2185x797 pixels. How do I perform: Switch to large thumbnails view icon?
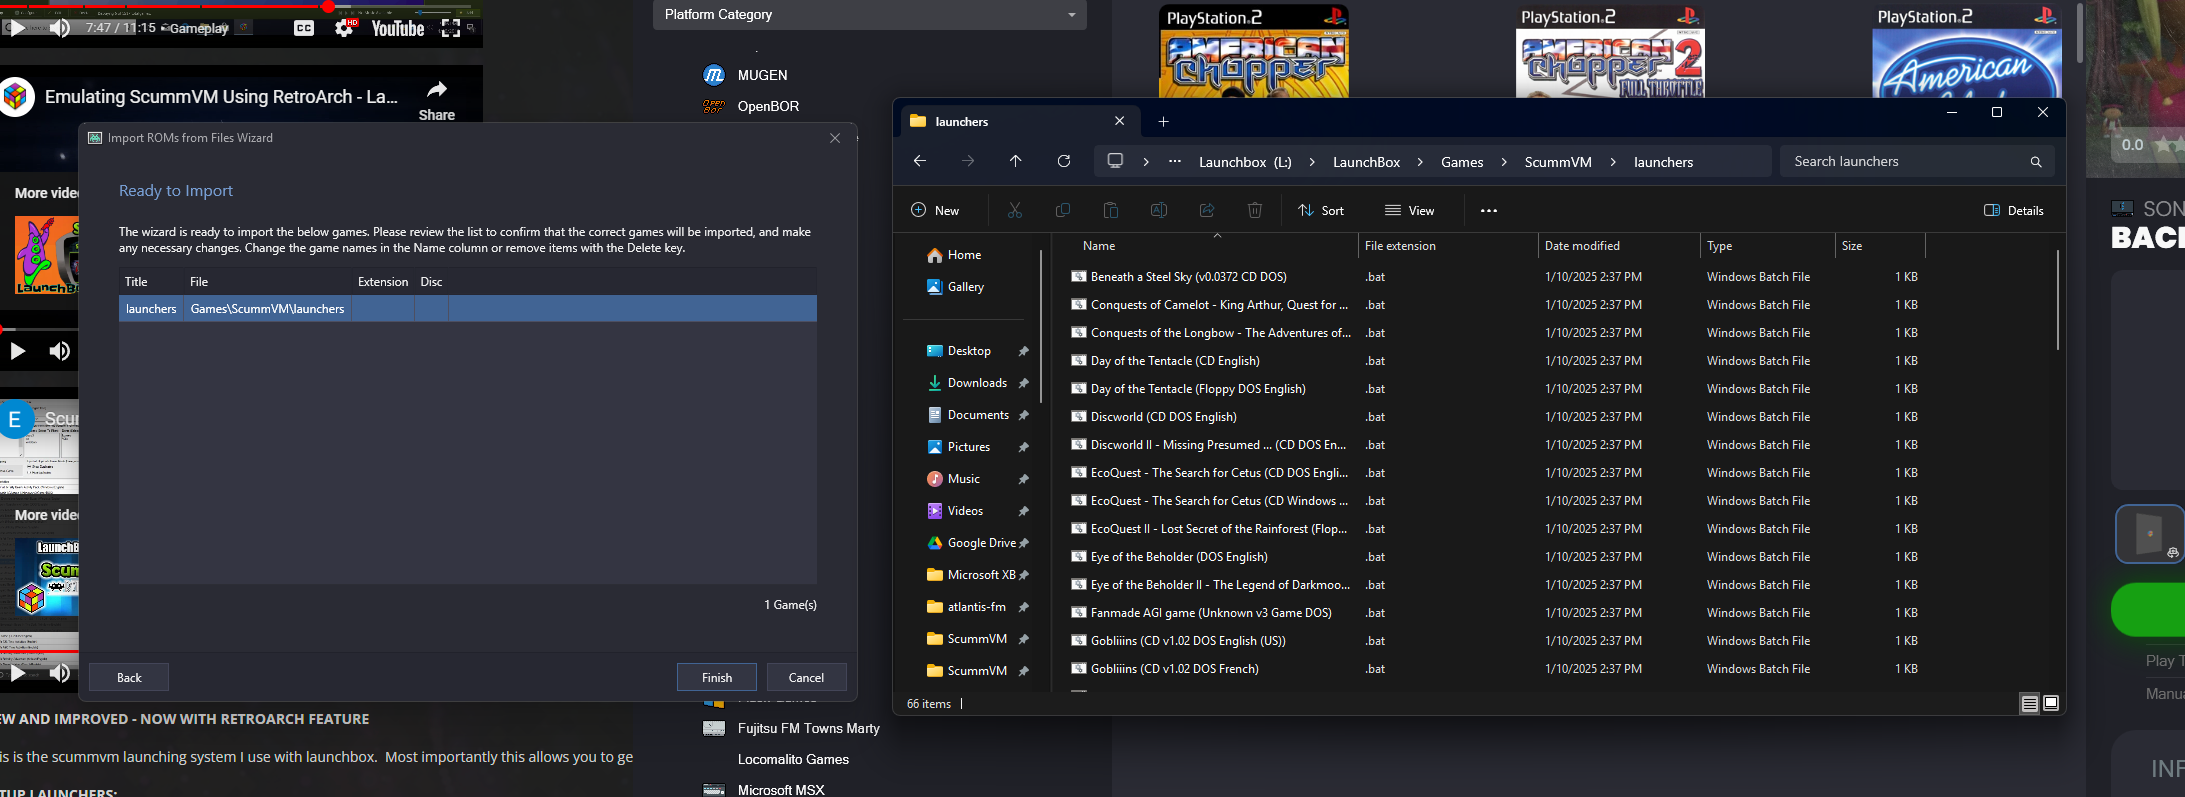(2050, 704)
